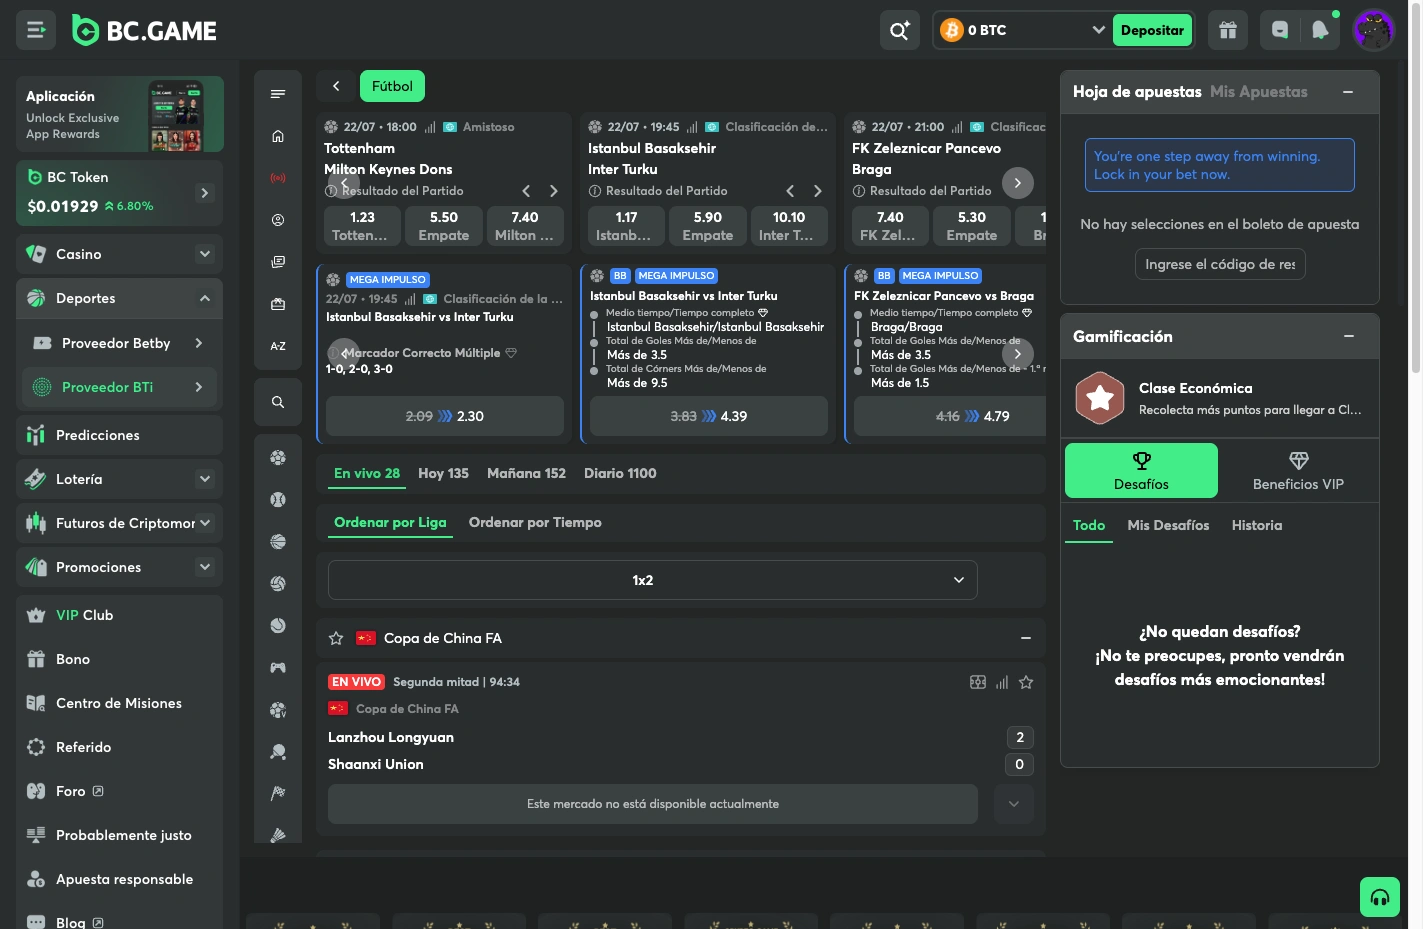1423x929 pixels.
Task: Bet on Tottenham at 1.23 odds
Action: (362, 226)
